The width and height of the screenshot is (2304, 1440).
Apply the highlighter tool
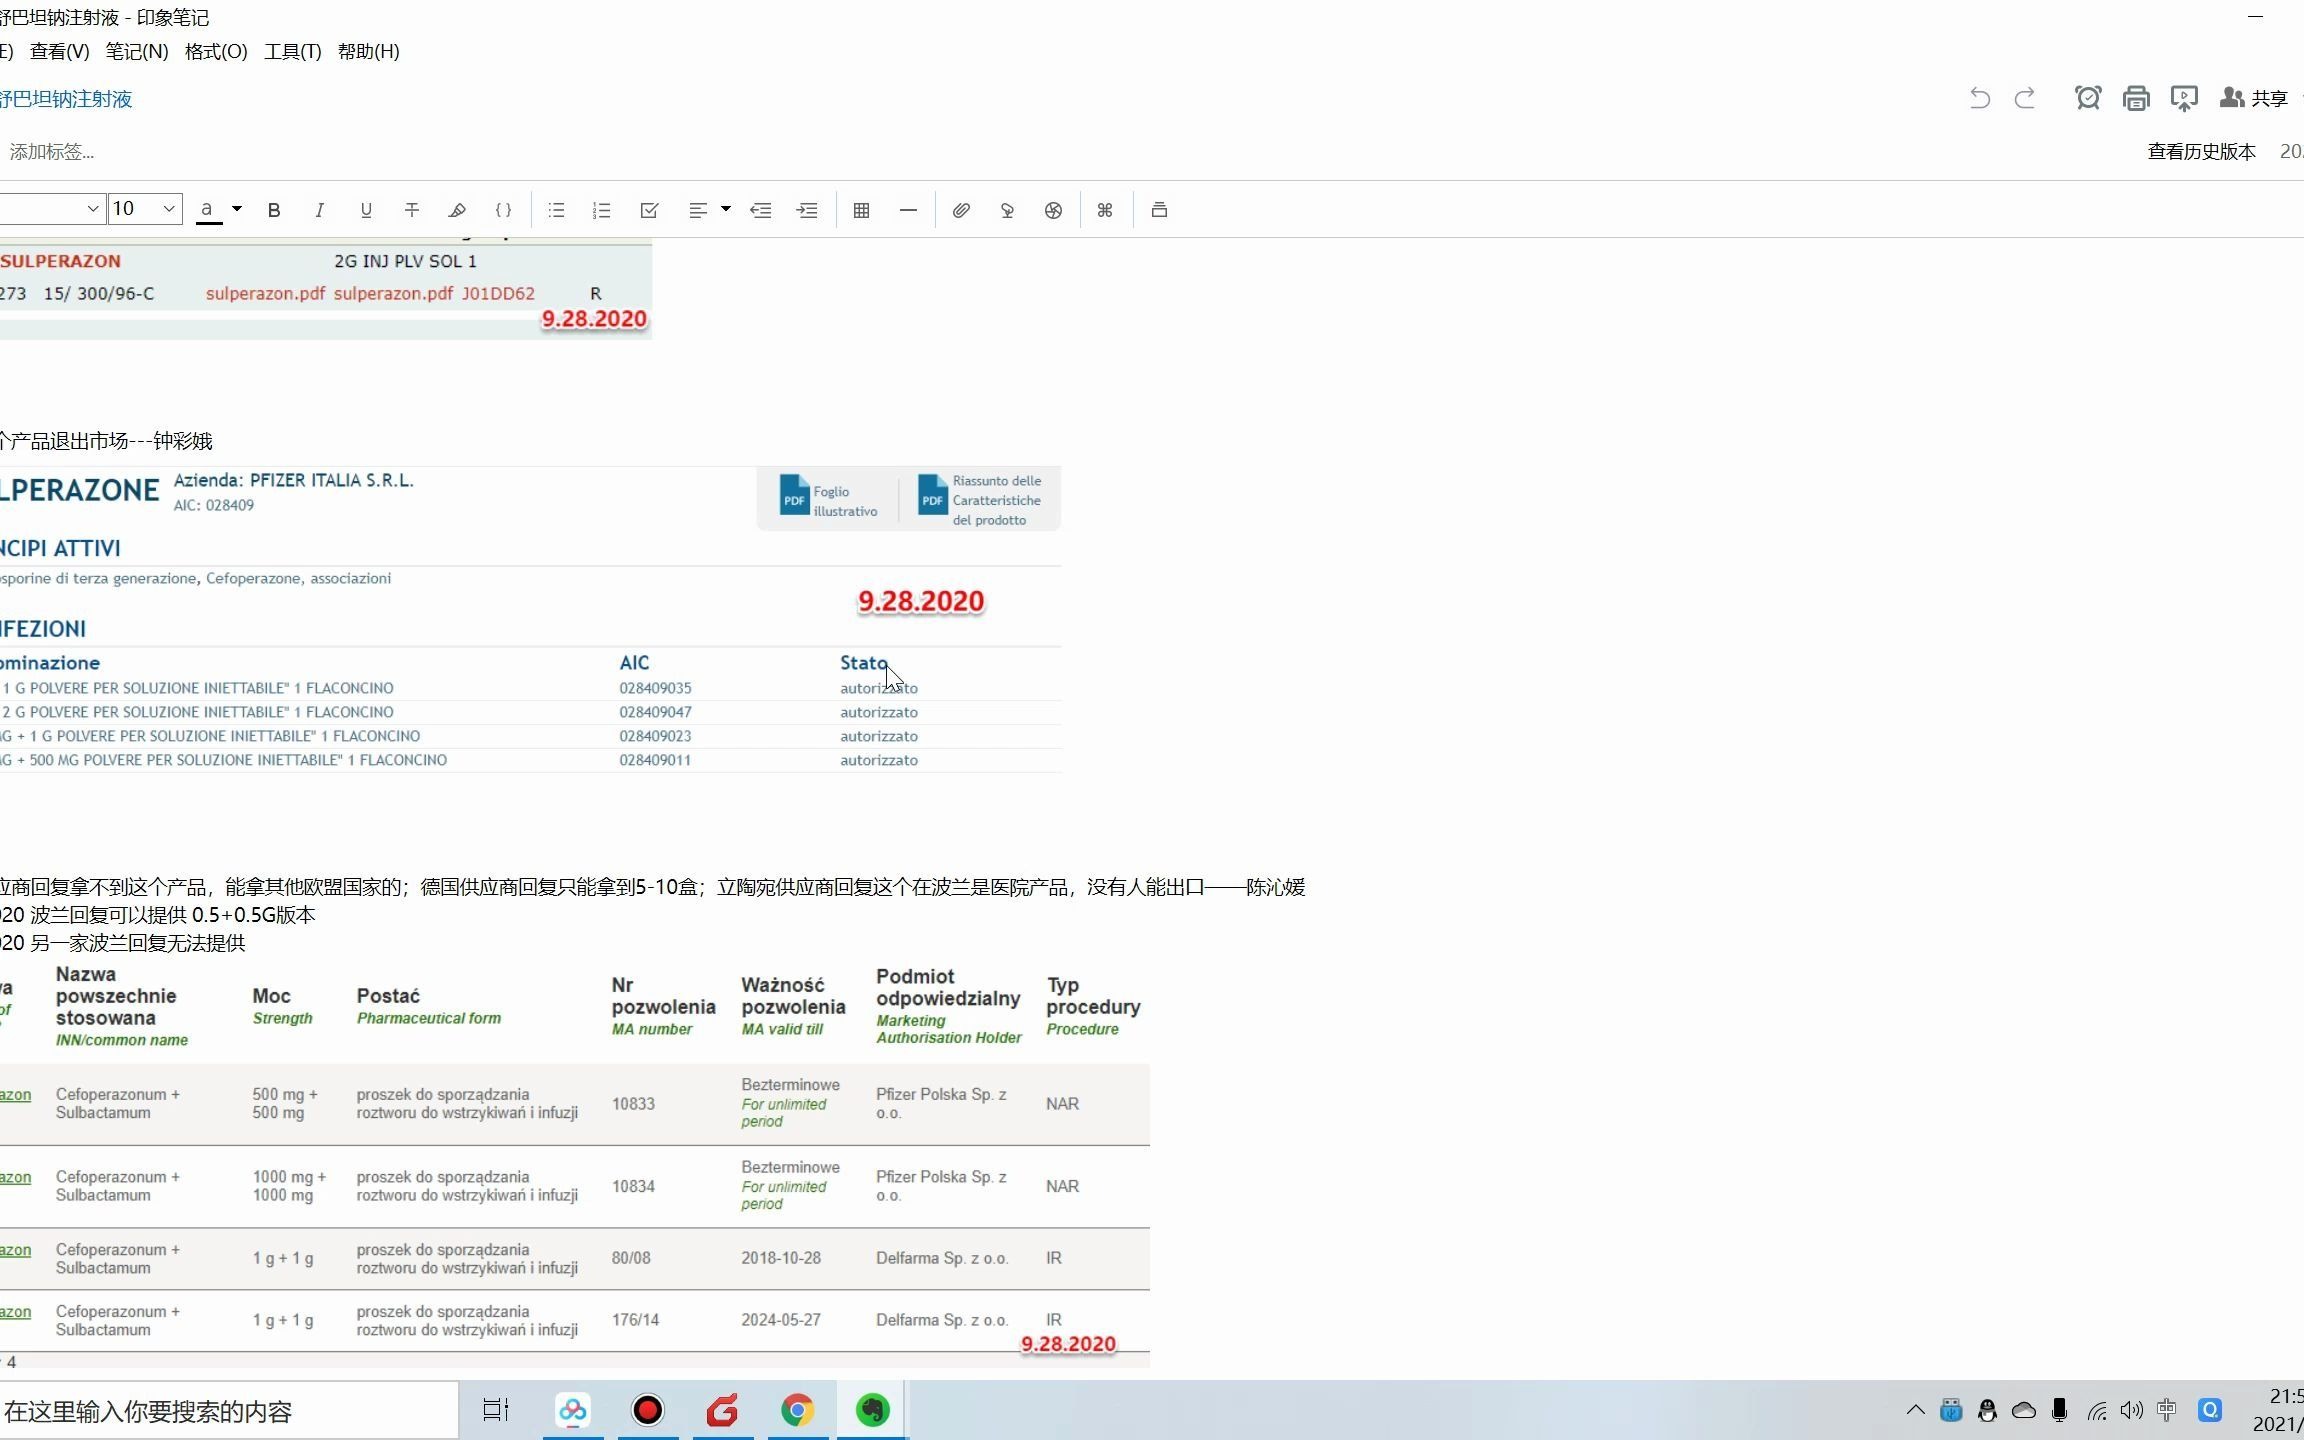pyautogui.click(x=457, y=210)
